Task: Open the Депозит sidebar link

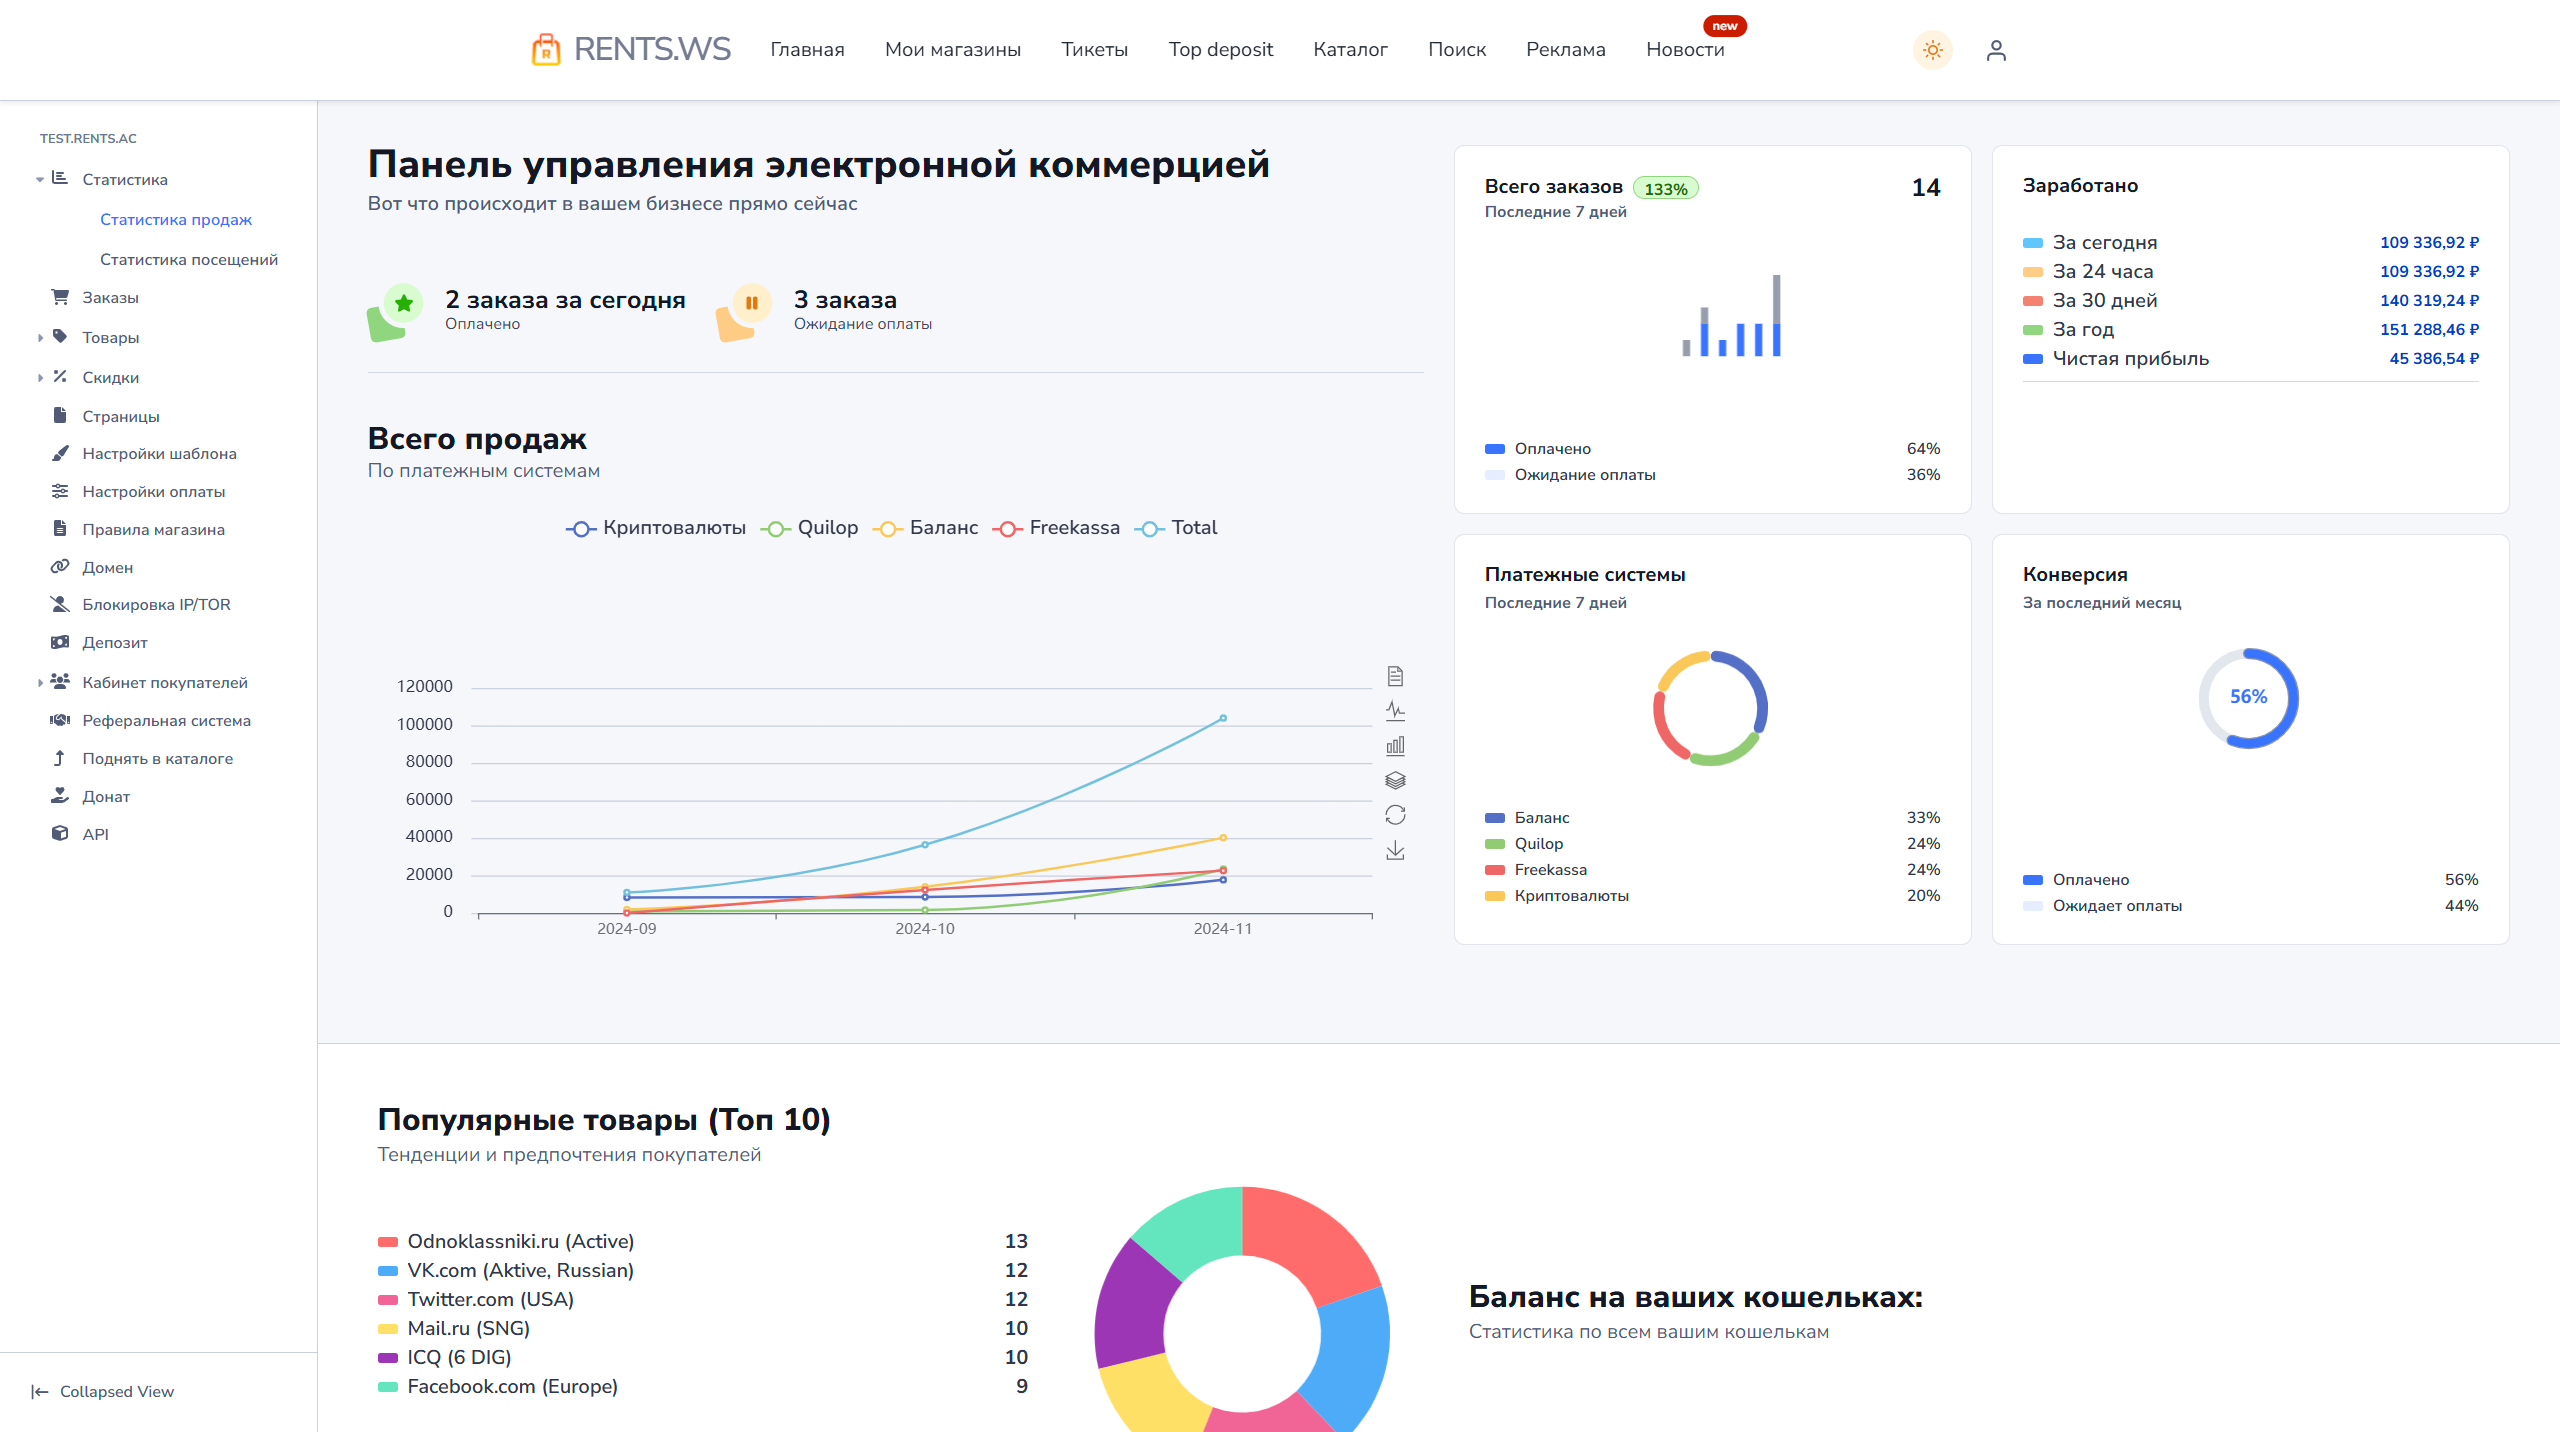Action: coord(115,642)
